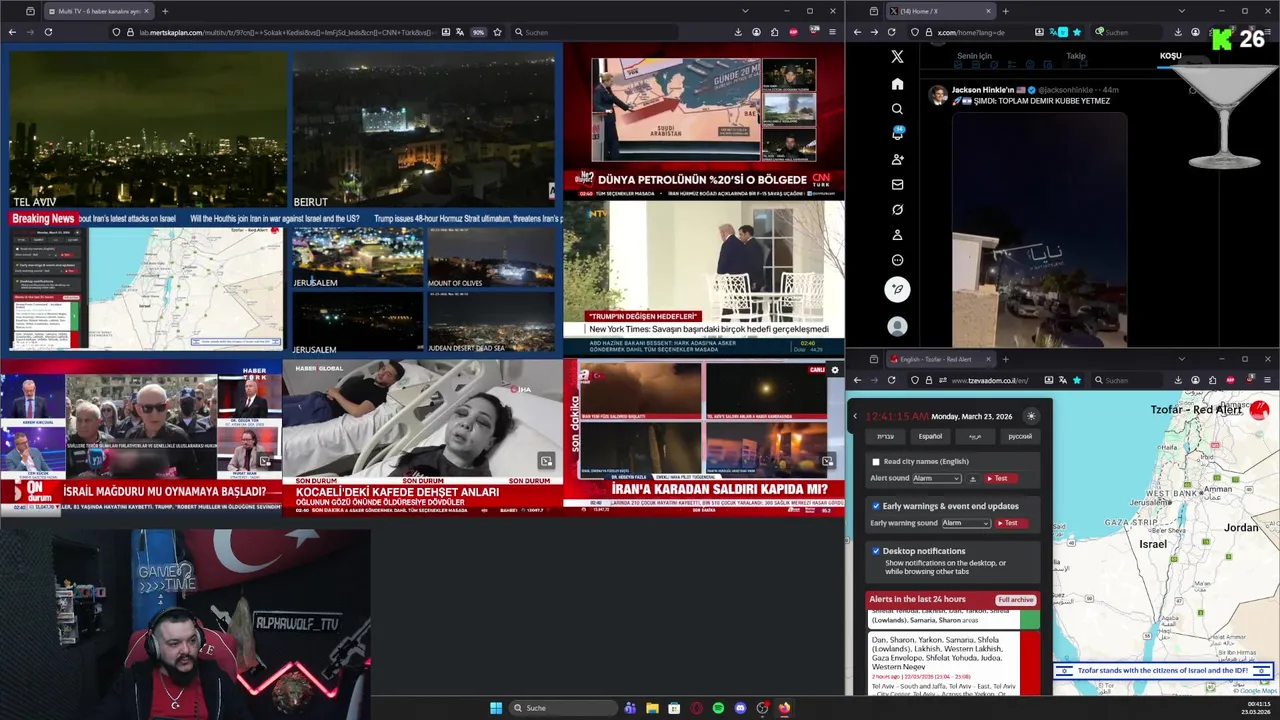Viewport: 1280px width, 720px height.
Task: Reload the X browser window
Action: [x=892, y=32]
